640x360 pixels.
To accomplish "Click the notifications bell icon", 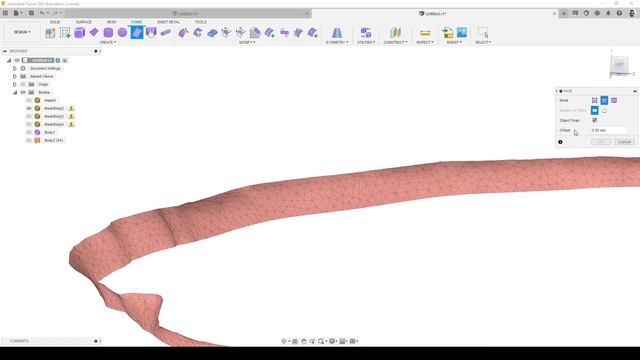I will pyautogui.click(x=608, y=13).
